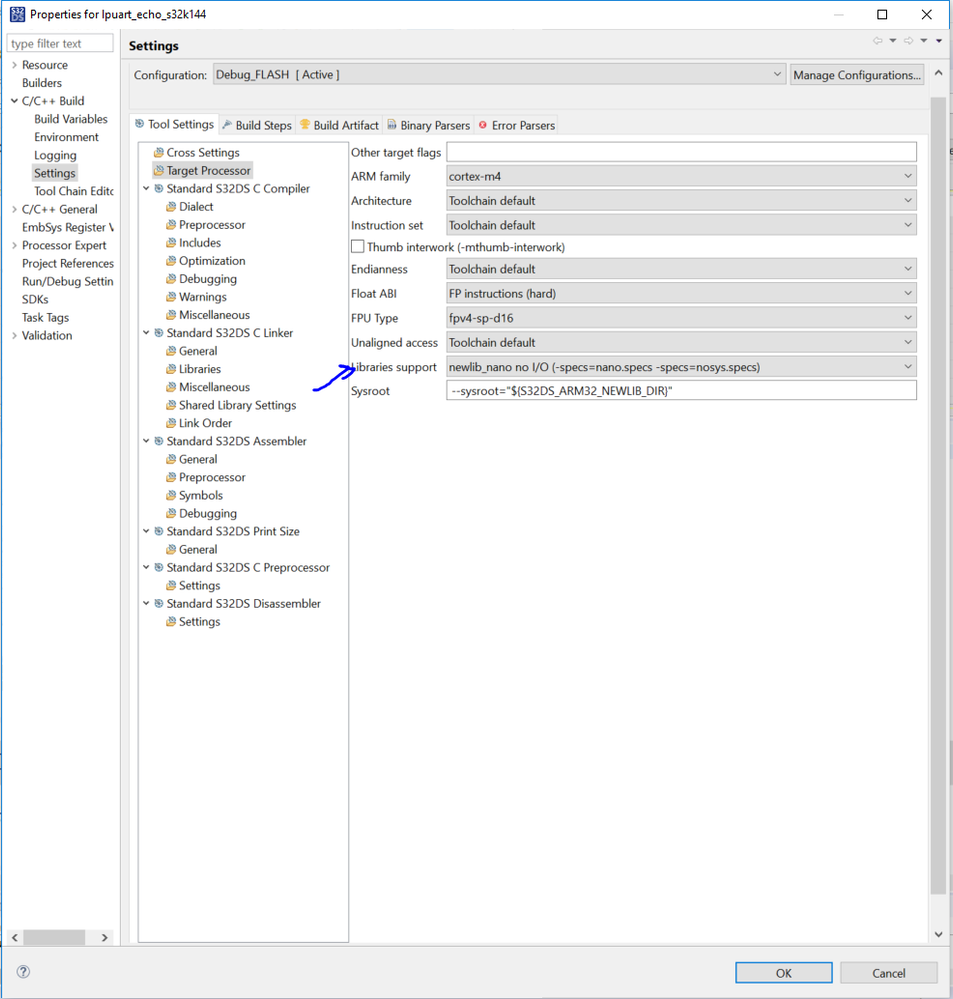
Task: Switch to the Build Artifact tab
Action: coord(340,125)
